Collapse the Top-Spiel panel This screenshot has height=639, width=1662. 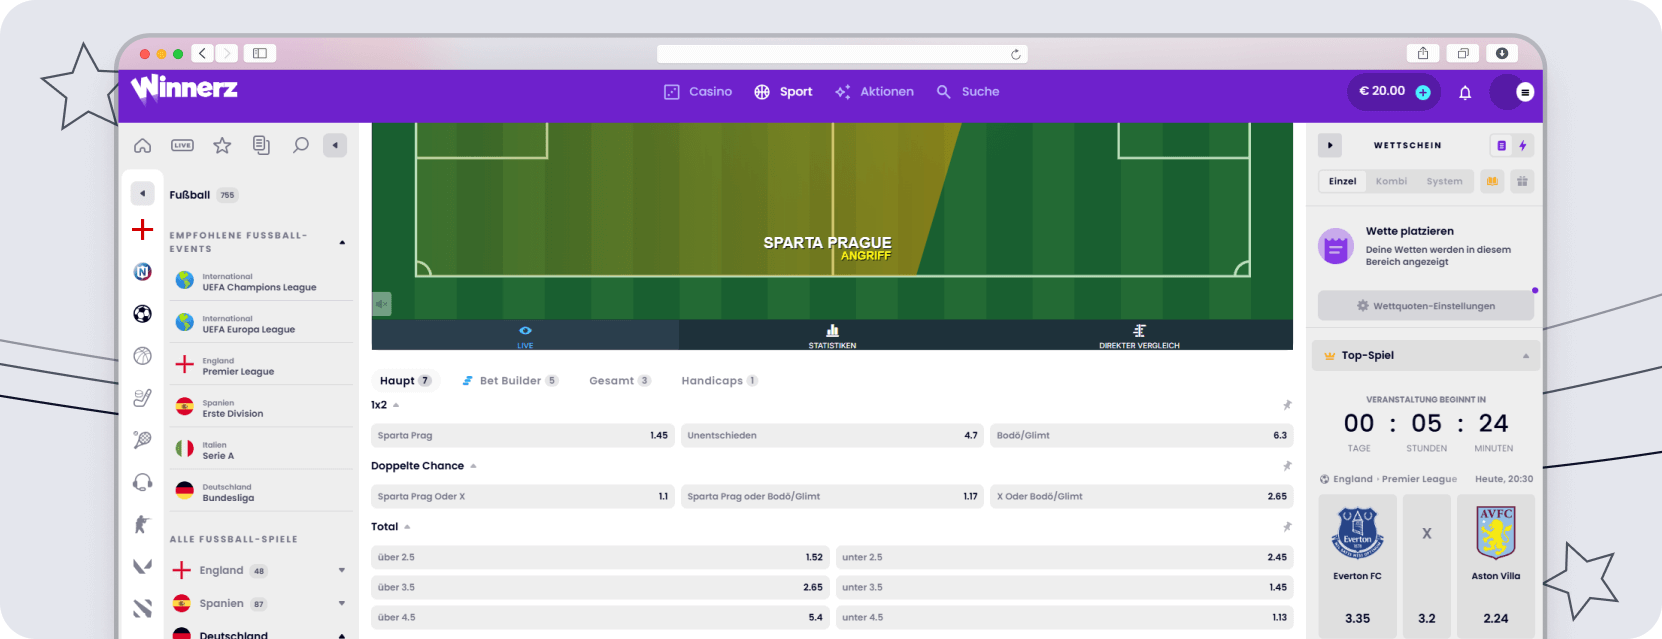click(1525, 356)
